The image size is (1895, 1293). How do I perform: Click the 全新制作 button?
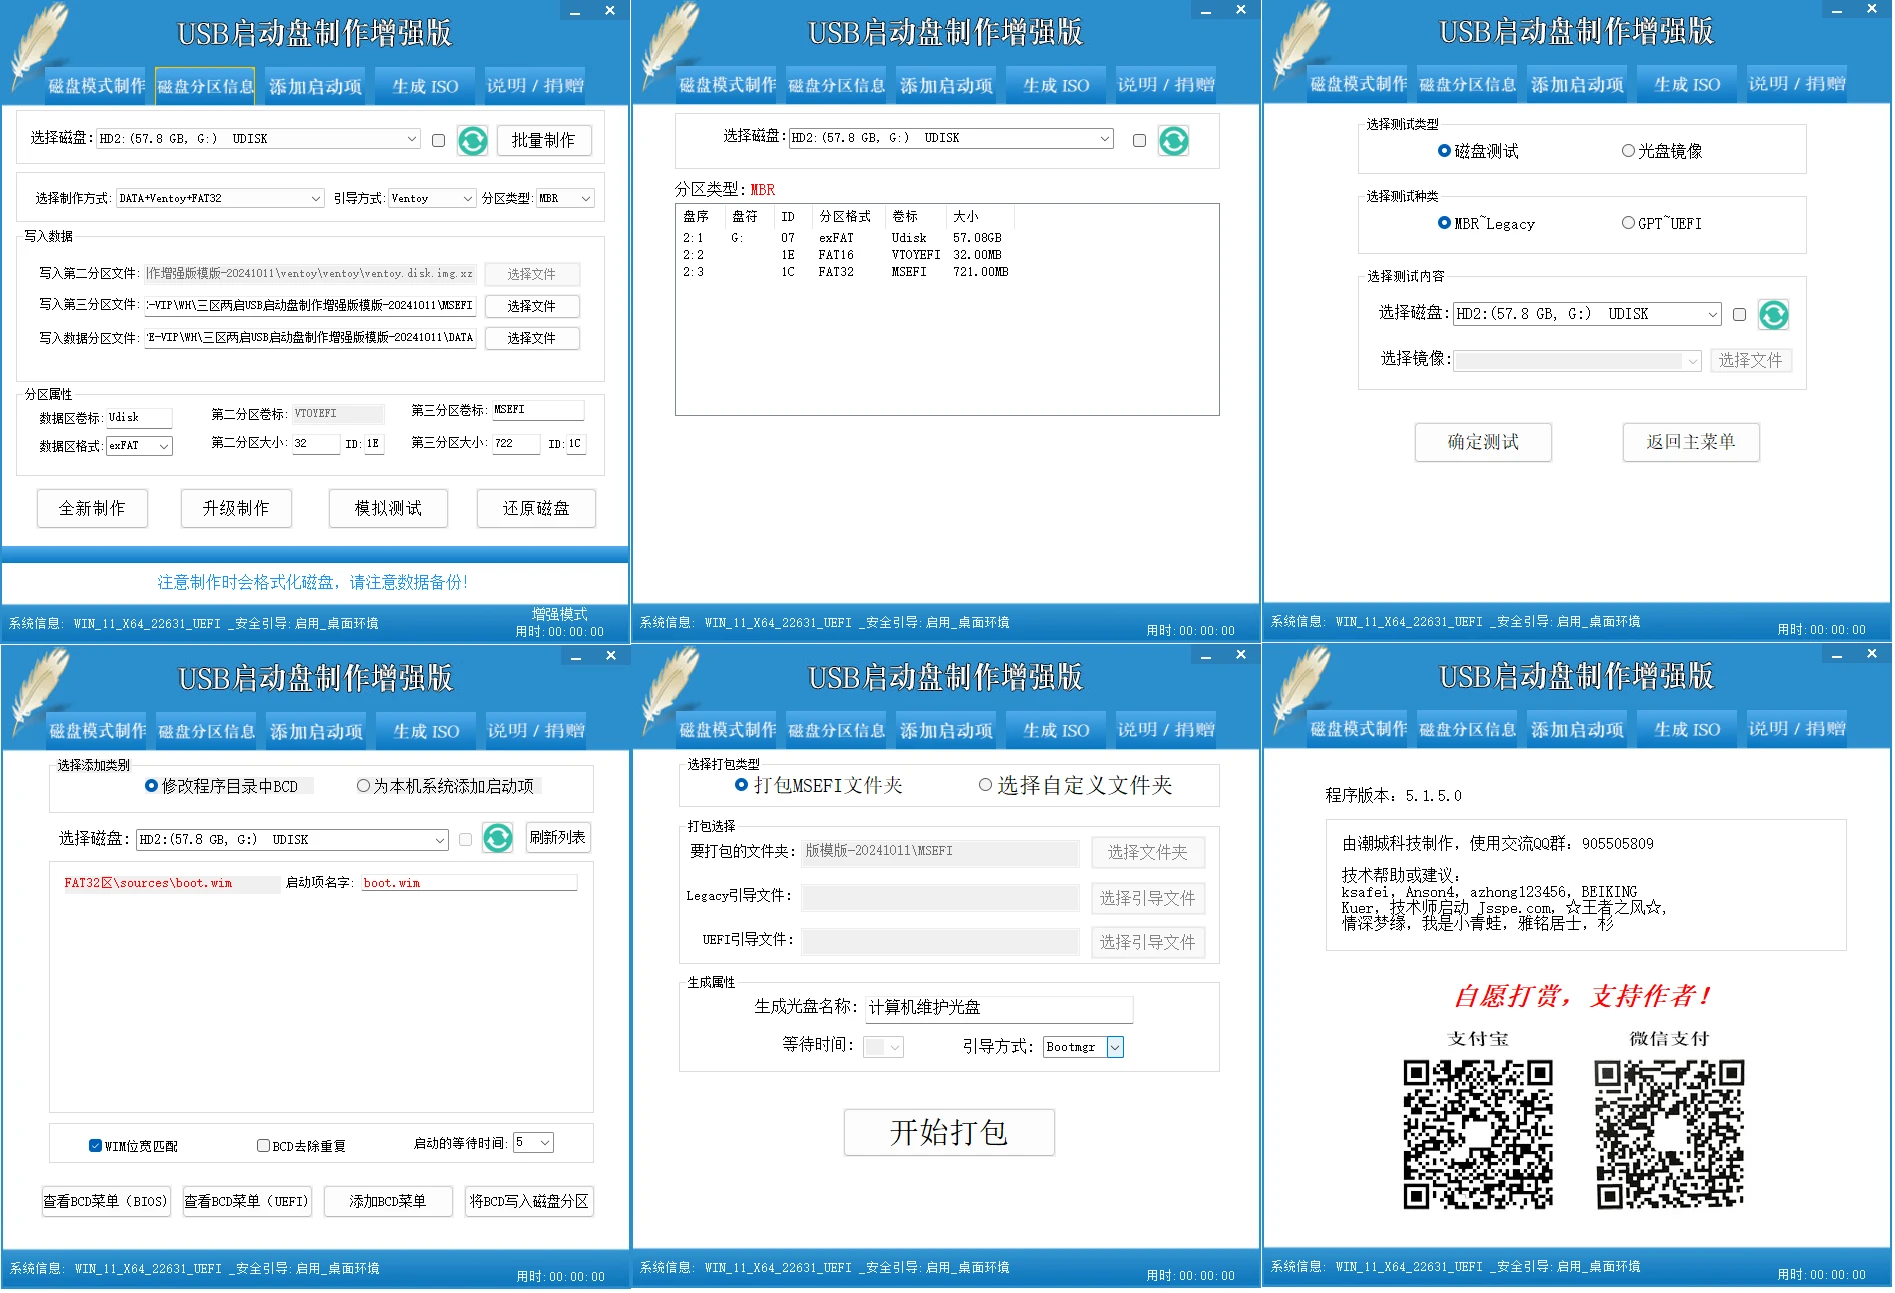pyautogui.click(x=92, y=508)
